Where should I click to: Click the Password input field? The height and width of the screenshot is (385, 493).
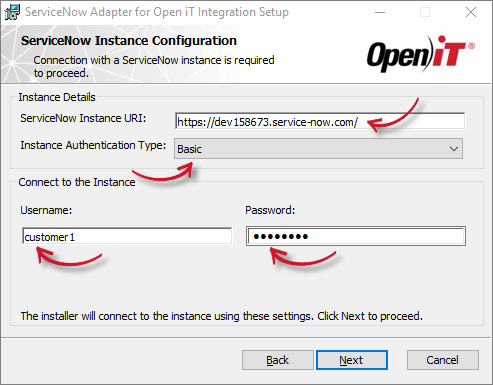coord(356,236)
